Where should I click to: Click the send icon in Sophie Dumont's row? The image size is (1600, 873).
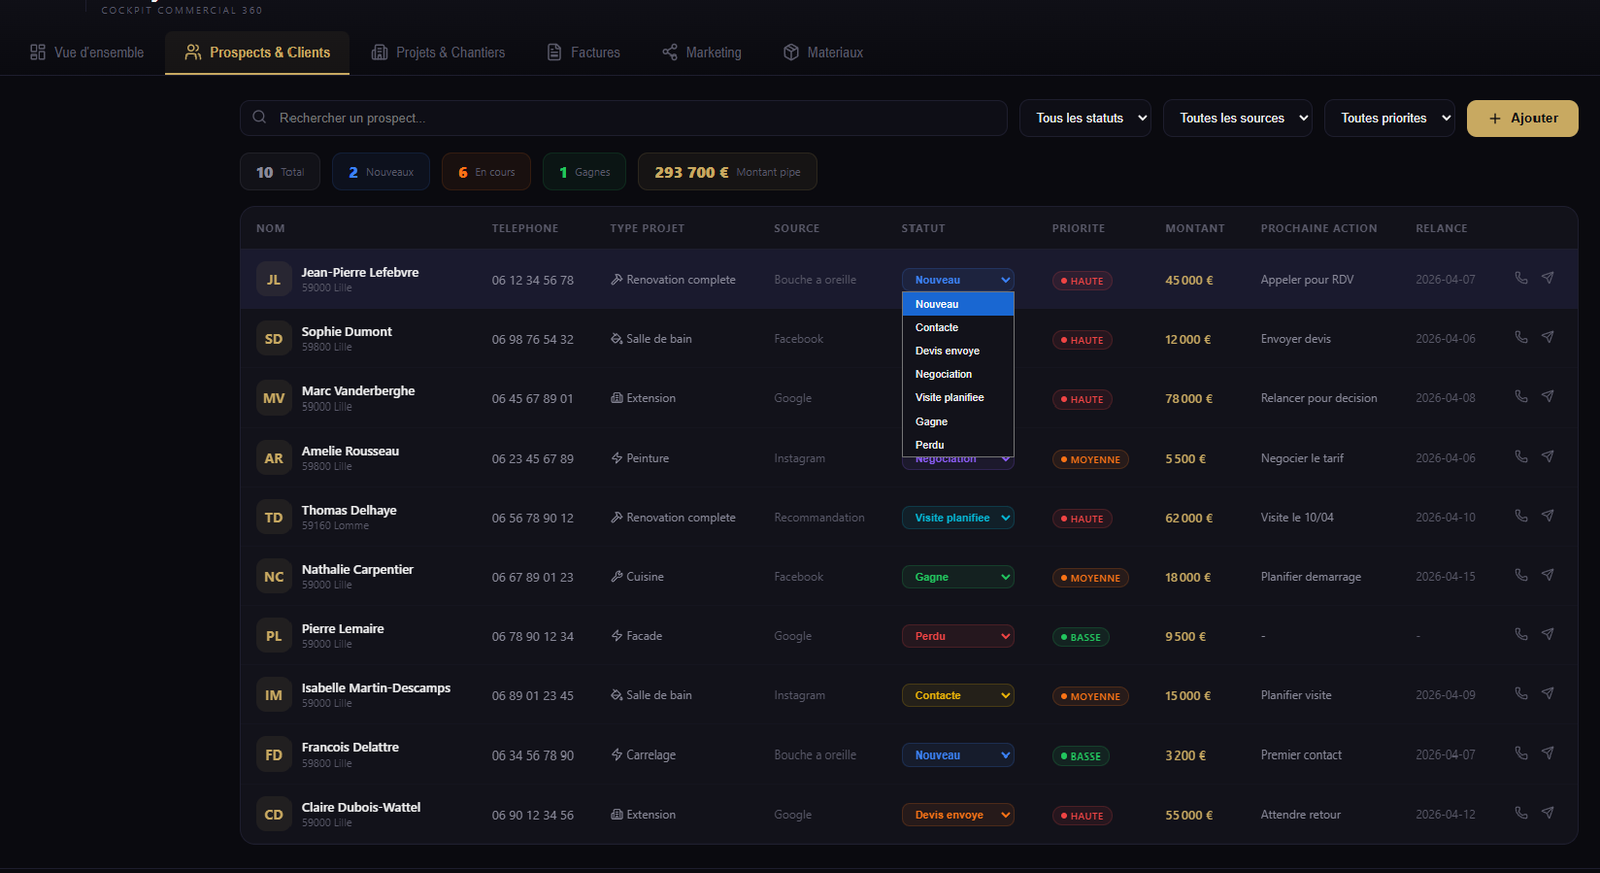pos(1547,337)
